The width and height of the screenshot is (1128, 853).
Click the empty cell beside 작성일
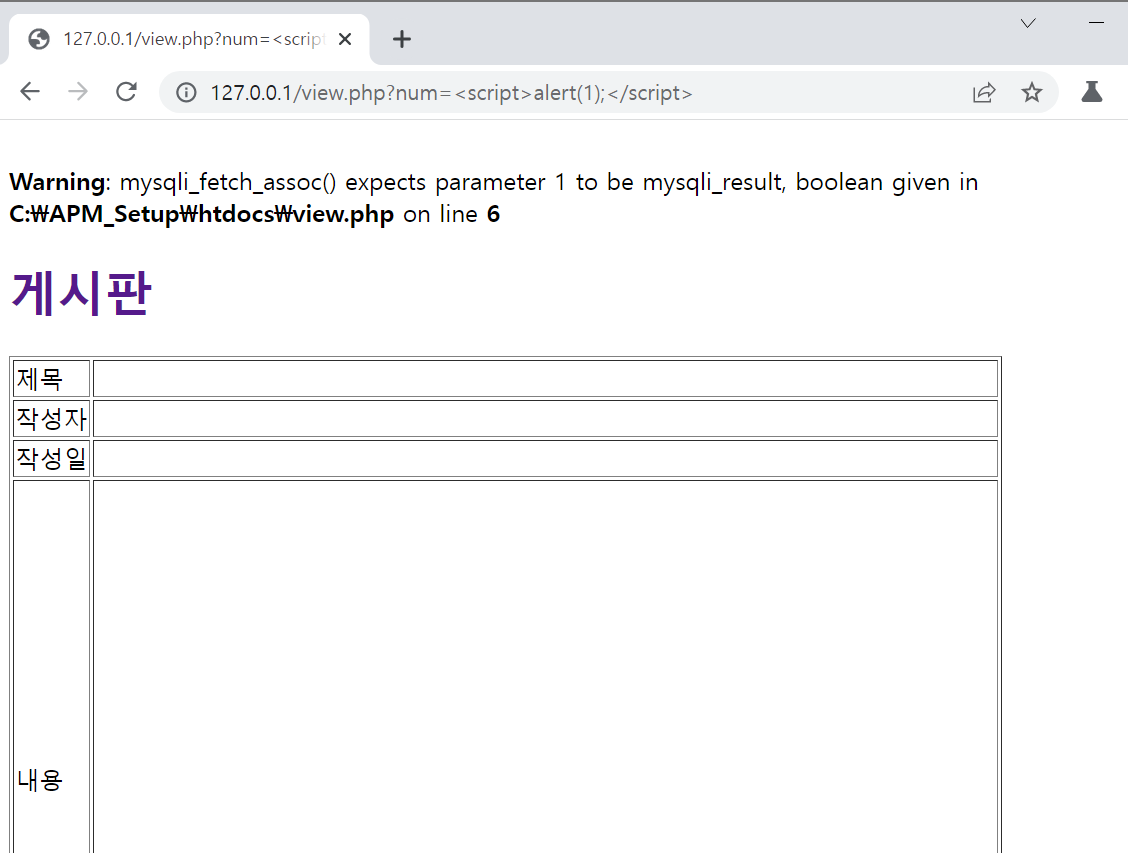[545, 459]
